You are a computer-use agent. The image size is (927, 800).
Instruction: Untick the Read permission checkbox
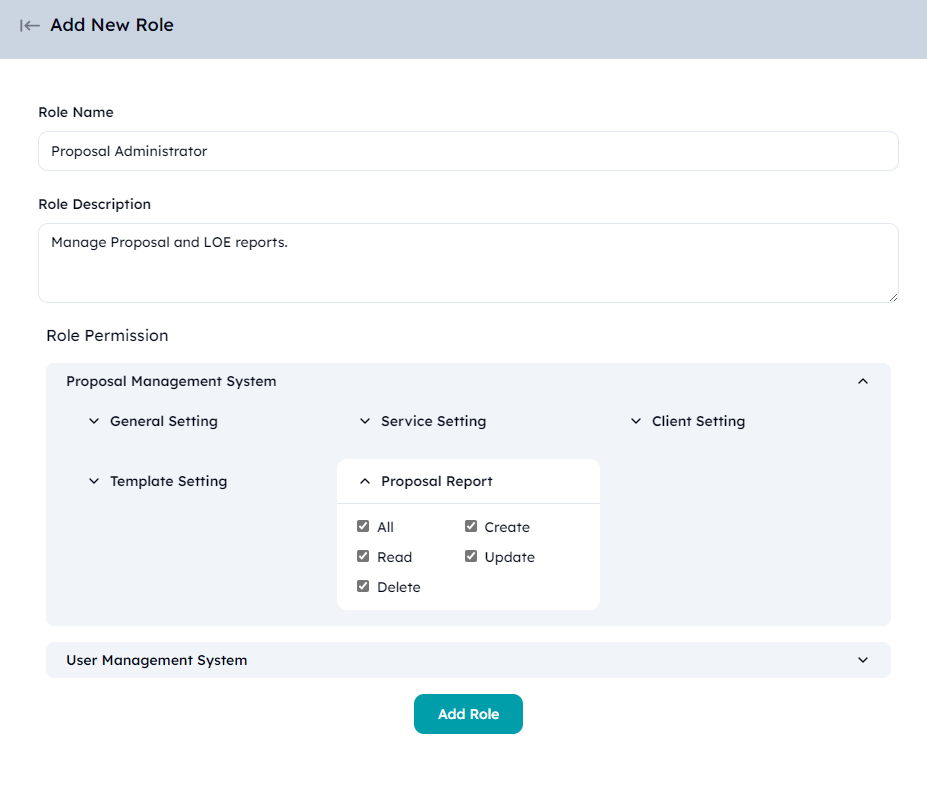pyautogui.click(x=363, y=556)
